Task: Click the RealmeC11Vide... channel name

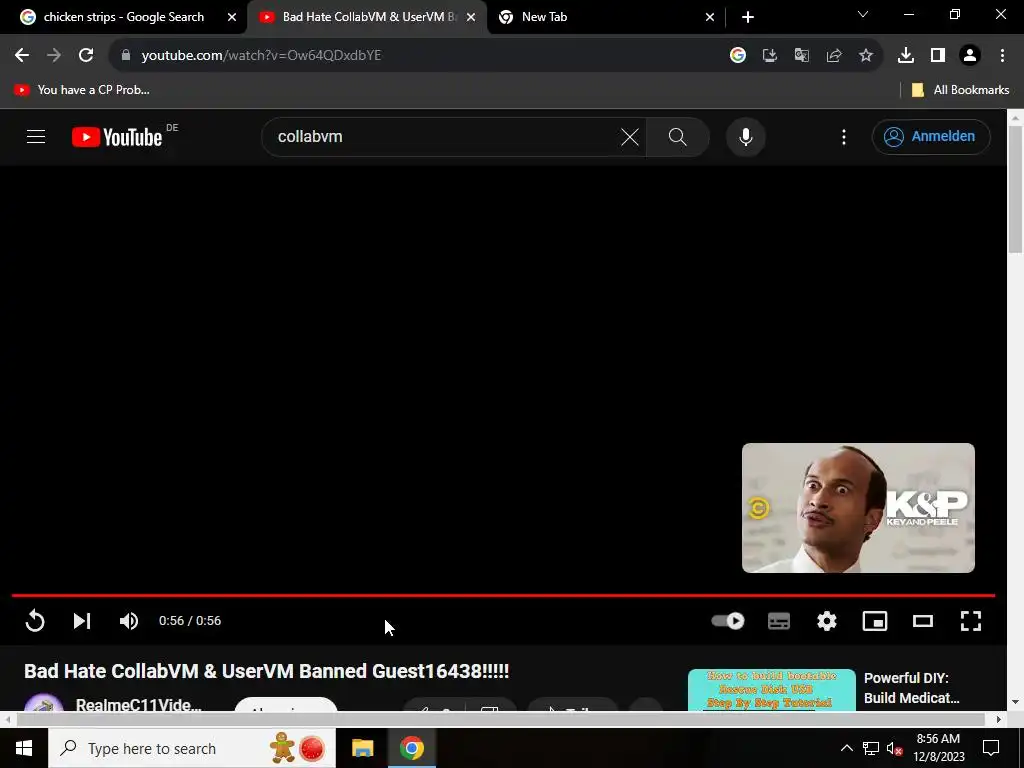Action: (x=138, y=704)
